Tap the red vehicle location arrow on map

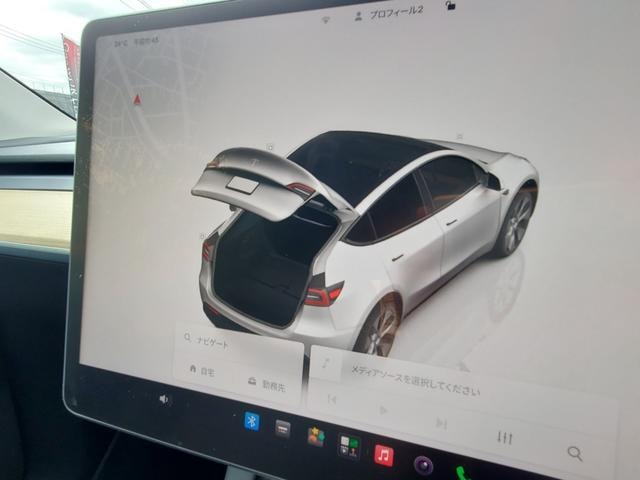(138, 99)
